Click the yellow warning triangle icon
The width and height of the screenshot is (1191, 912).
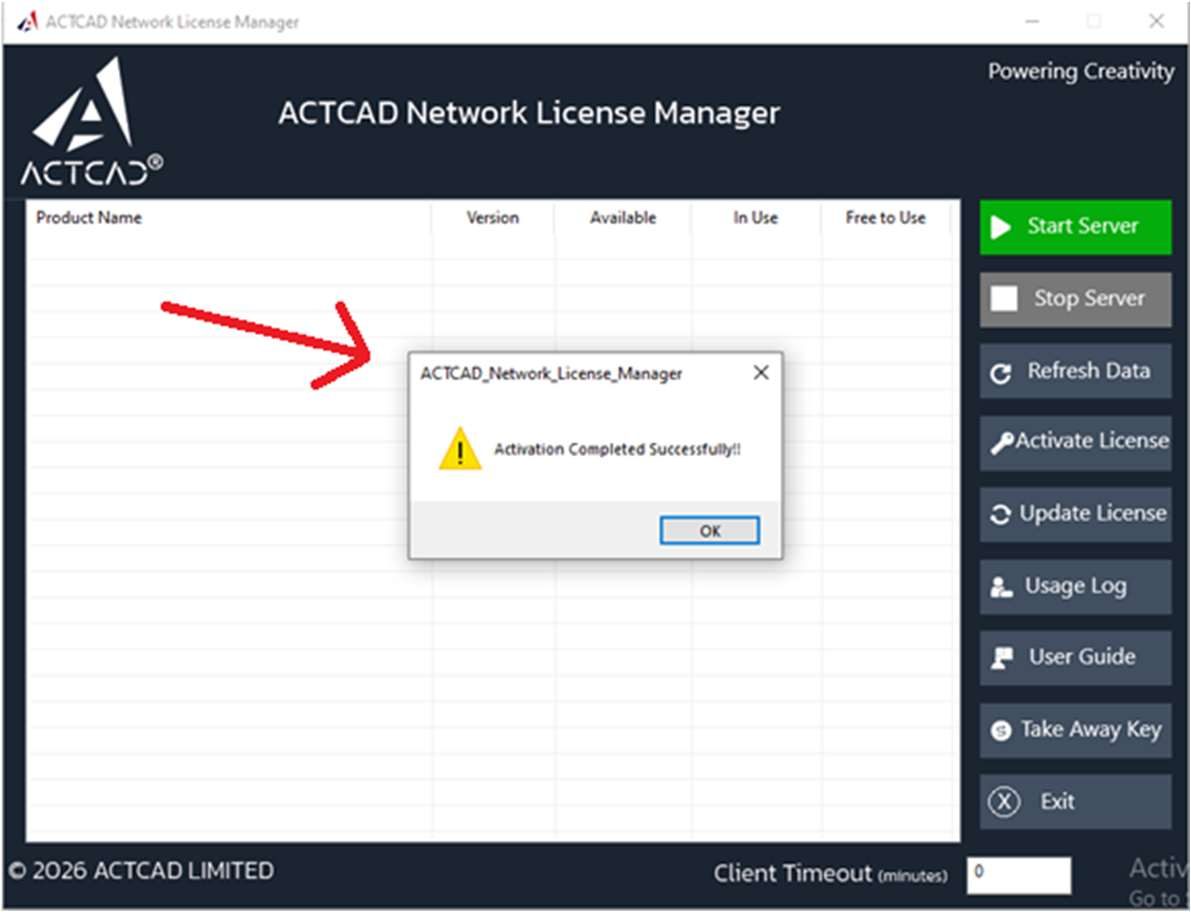tap(460, 449)
